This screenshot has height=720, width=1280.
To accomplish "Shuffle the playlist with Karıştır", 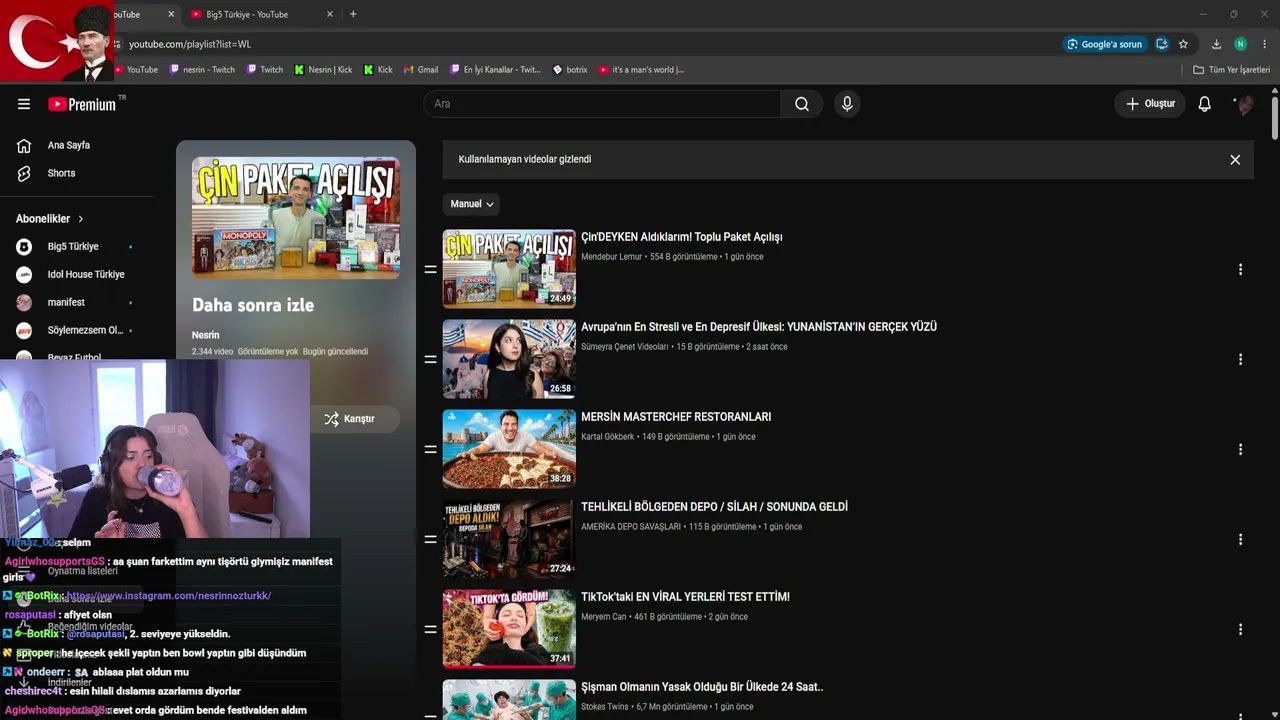I will point(349,419).
